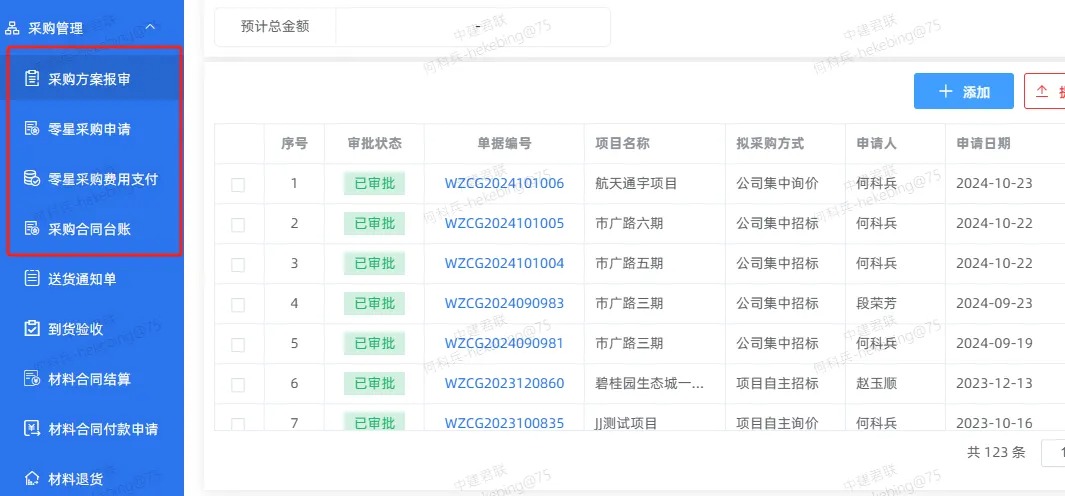Click the 零星采购申请 sidebar icon
The width and height of the screenshot is (1065, 496).
[32, 129]
